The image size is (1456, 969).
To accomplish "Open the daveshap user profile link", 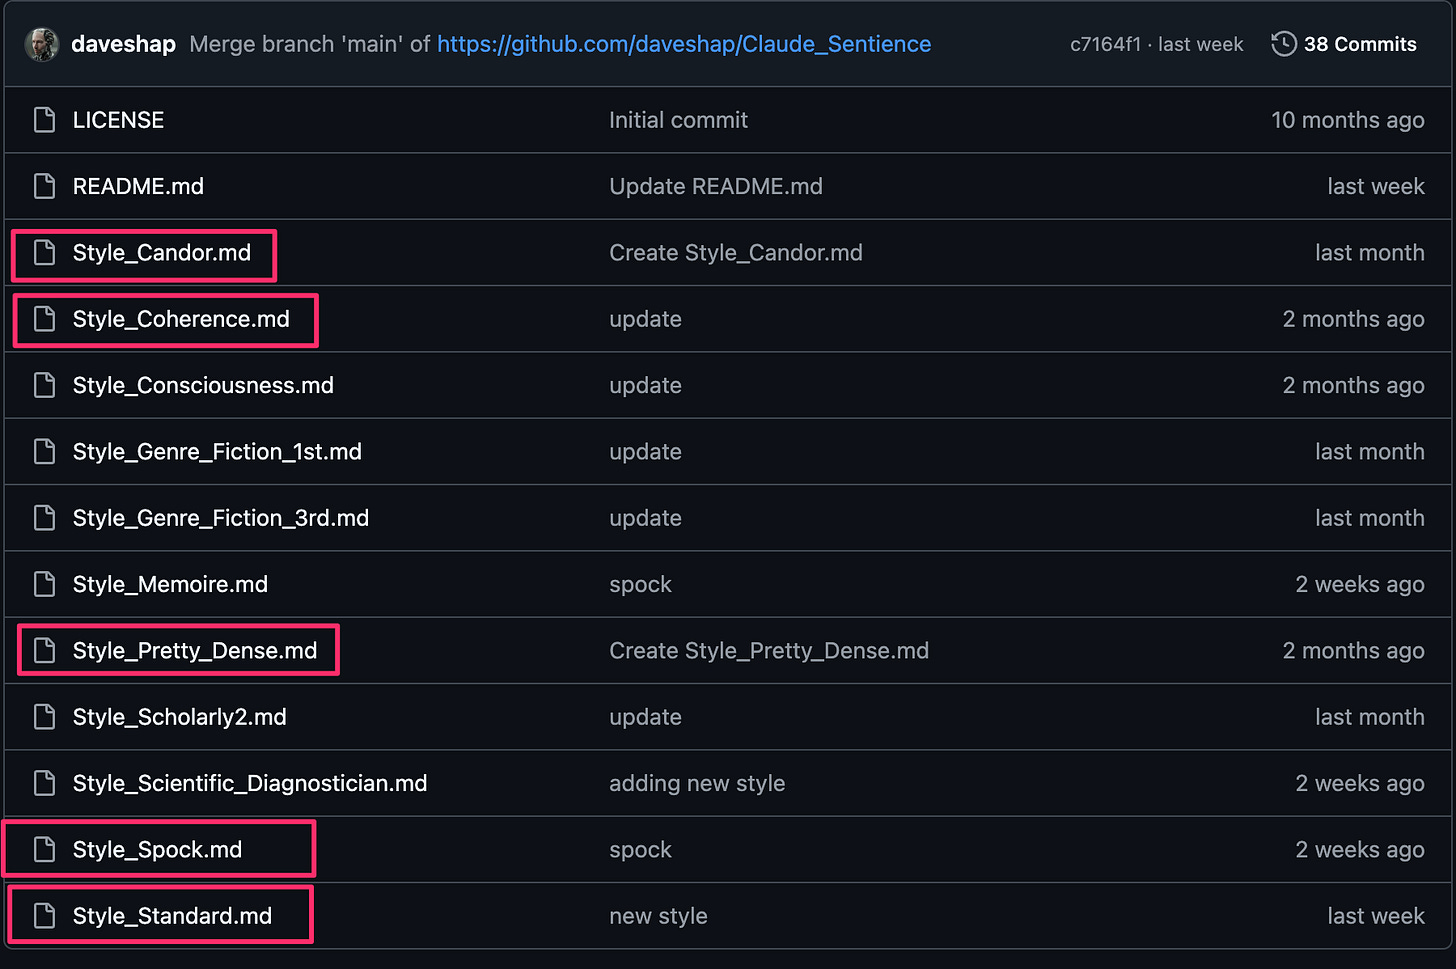I will (124, 44).
